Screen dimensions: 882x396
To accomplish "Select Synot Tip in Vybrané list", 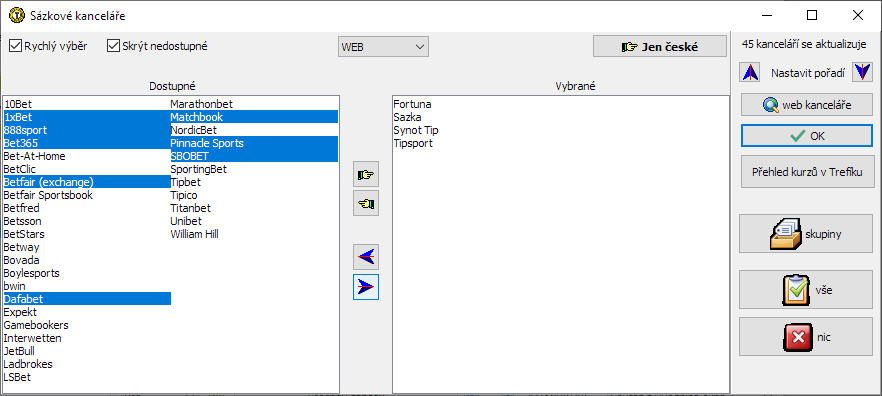I will coord(560,130).
